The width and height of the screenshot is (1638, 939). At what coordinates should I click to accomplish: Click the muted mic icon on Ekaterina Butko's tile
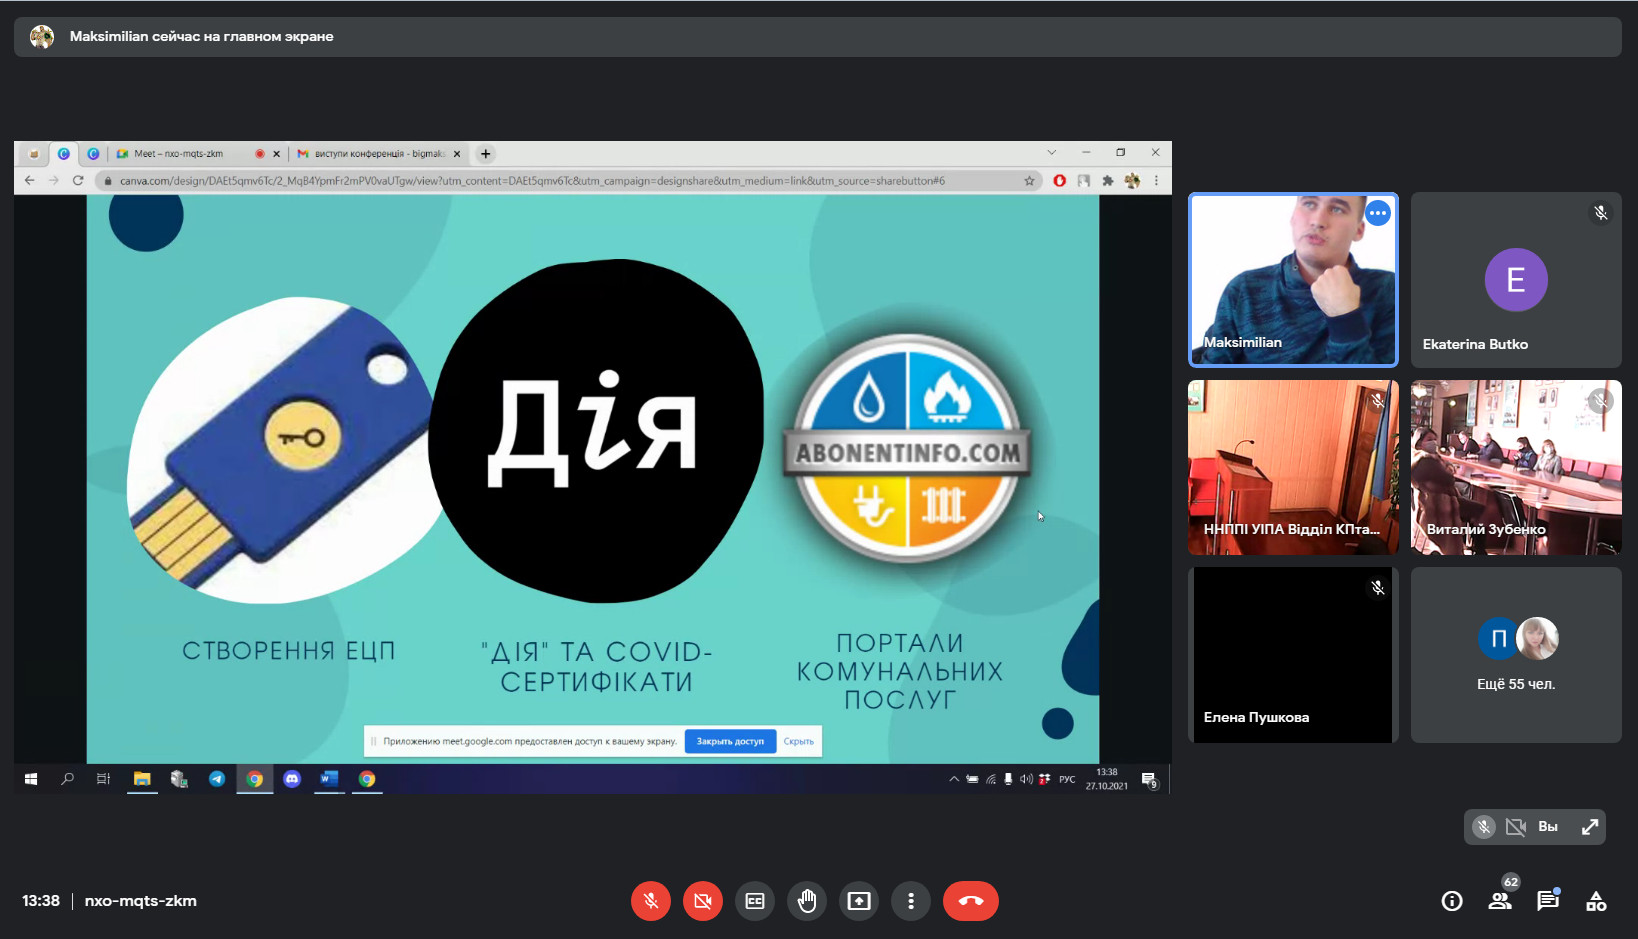click(x=1601, y=213)
